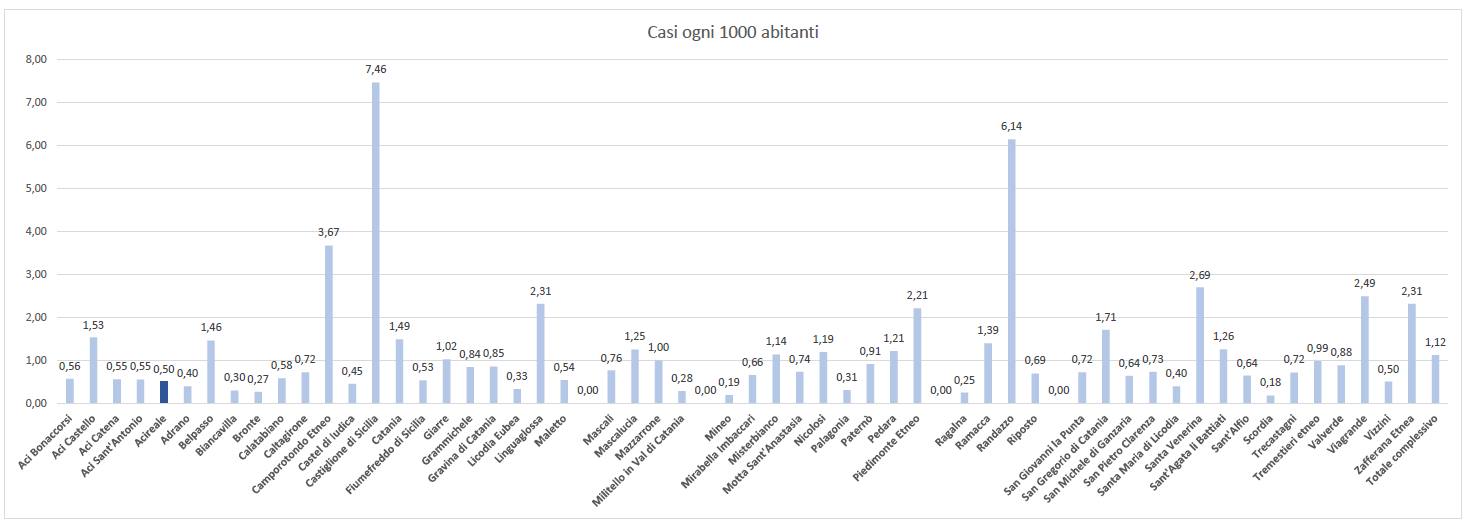The width and height of the screenshot is (1469, 524).
Task: Select the Belpasso bar
Action: pos(211,371)
